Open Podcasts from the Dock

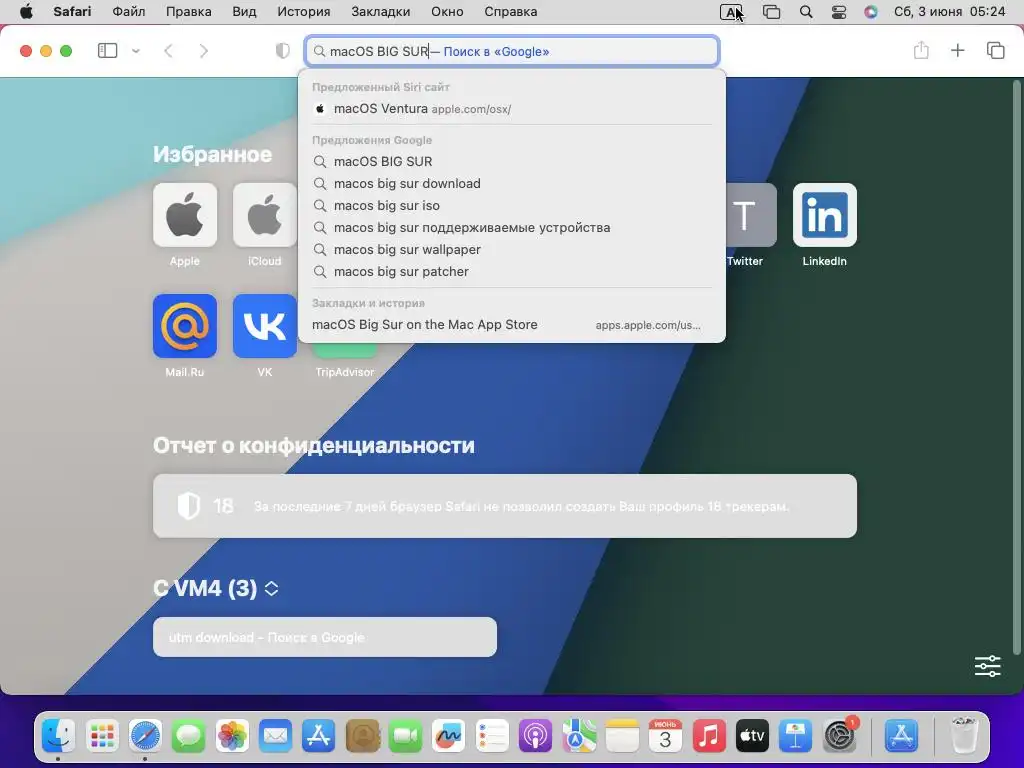point(535,736)
